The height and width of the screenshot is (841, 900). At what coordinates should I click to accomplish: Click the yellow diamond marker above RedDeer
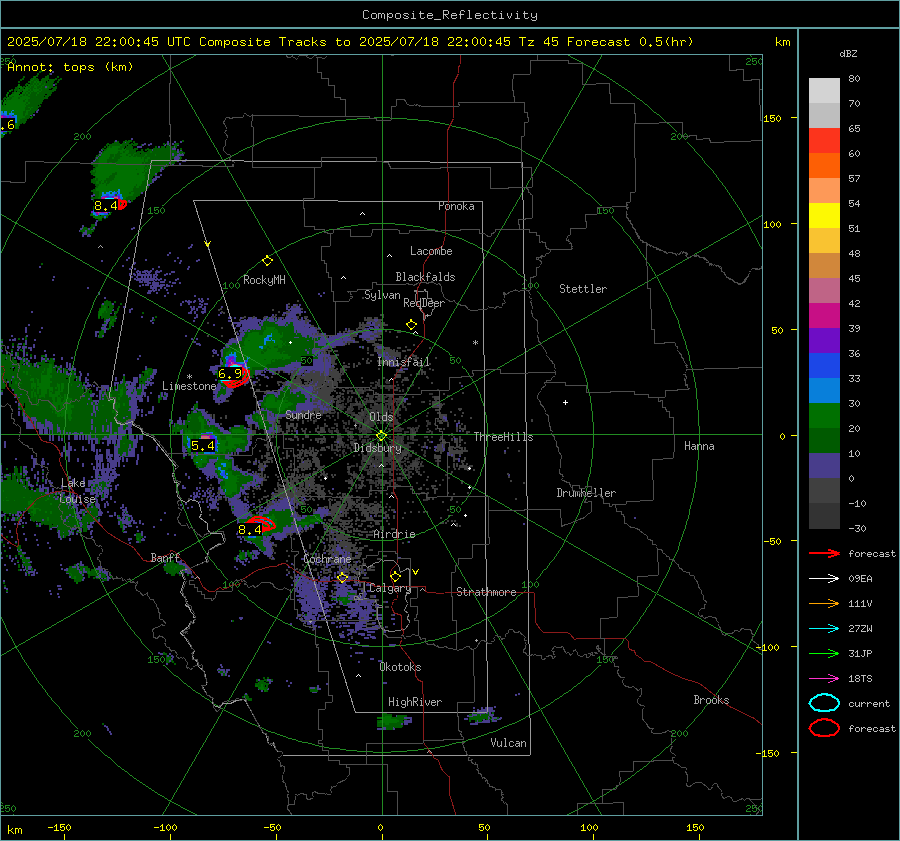click(x=411, y=325)
